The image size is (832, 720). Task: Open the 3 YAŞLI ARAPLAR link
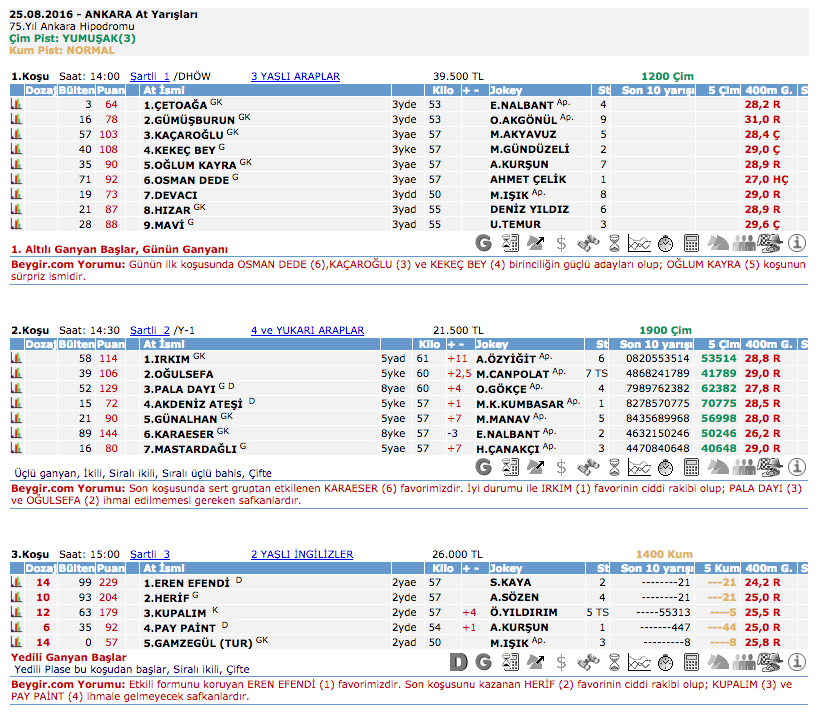295,76
